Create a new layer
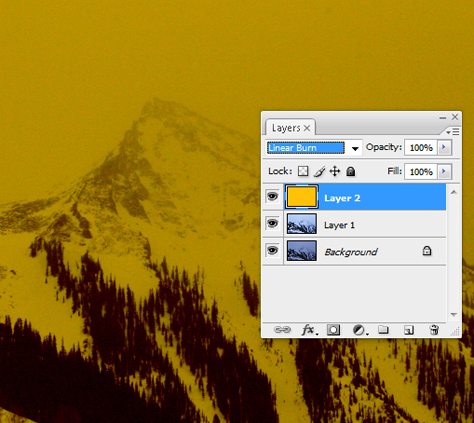The image size is (474, 423). coord(409,330)
